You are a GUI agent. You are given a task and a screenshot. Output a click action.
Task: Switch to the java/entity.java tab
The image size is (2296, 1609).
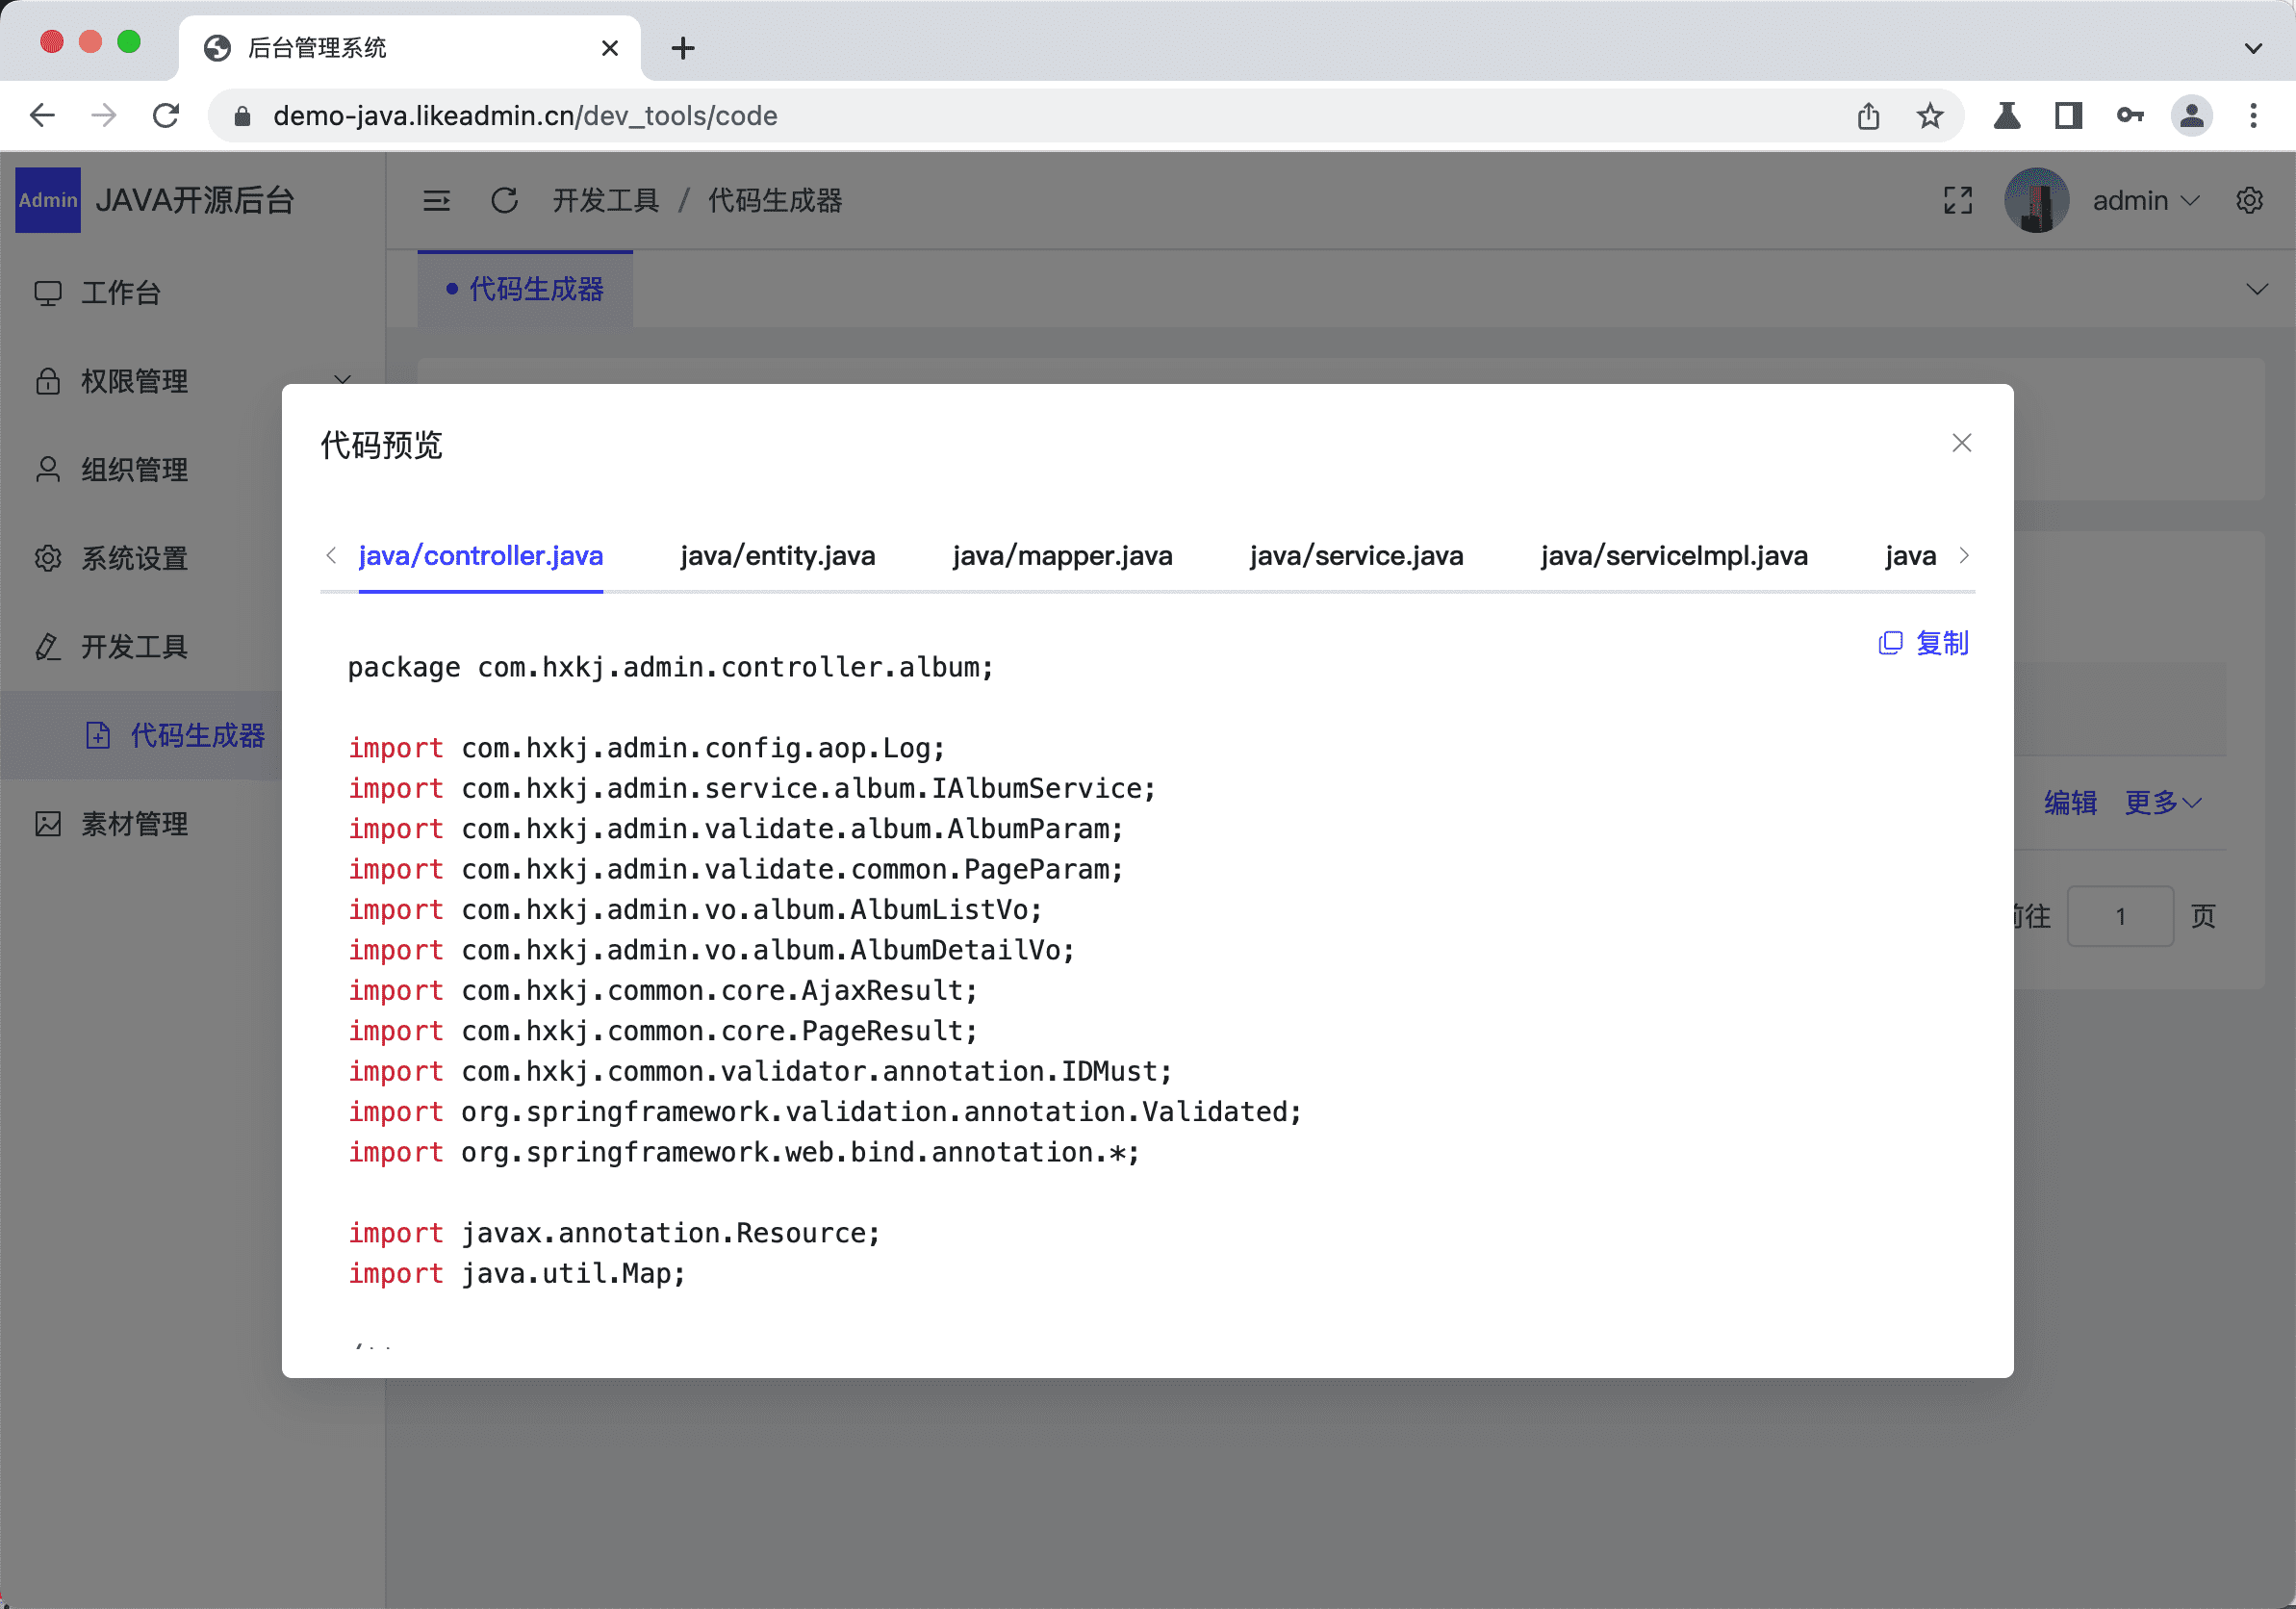778,556
